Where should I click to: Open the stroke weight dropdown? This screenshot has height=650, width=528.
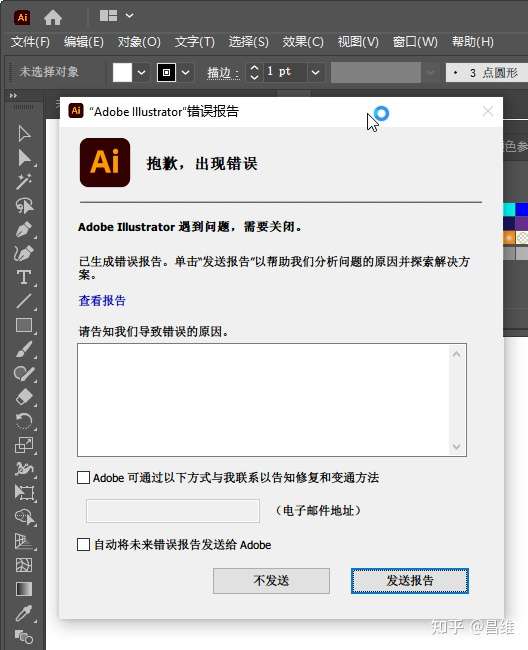315,73
